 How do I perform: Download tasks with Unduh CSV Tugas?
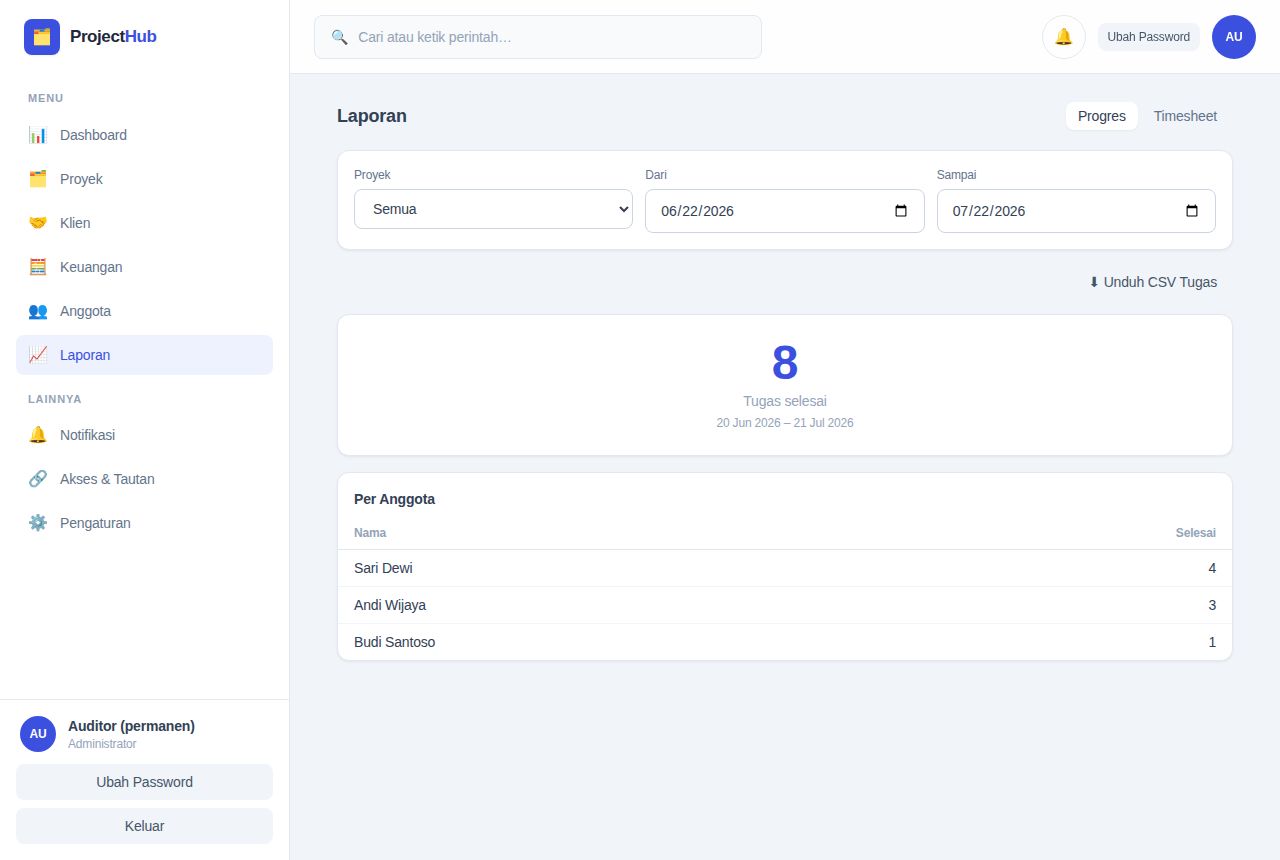[1153, 282]
